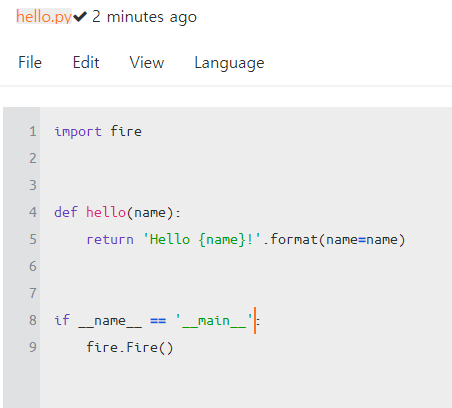Click the '__main__' string

pos(214,321)
